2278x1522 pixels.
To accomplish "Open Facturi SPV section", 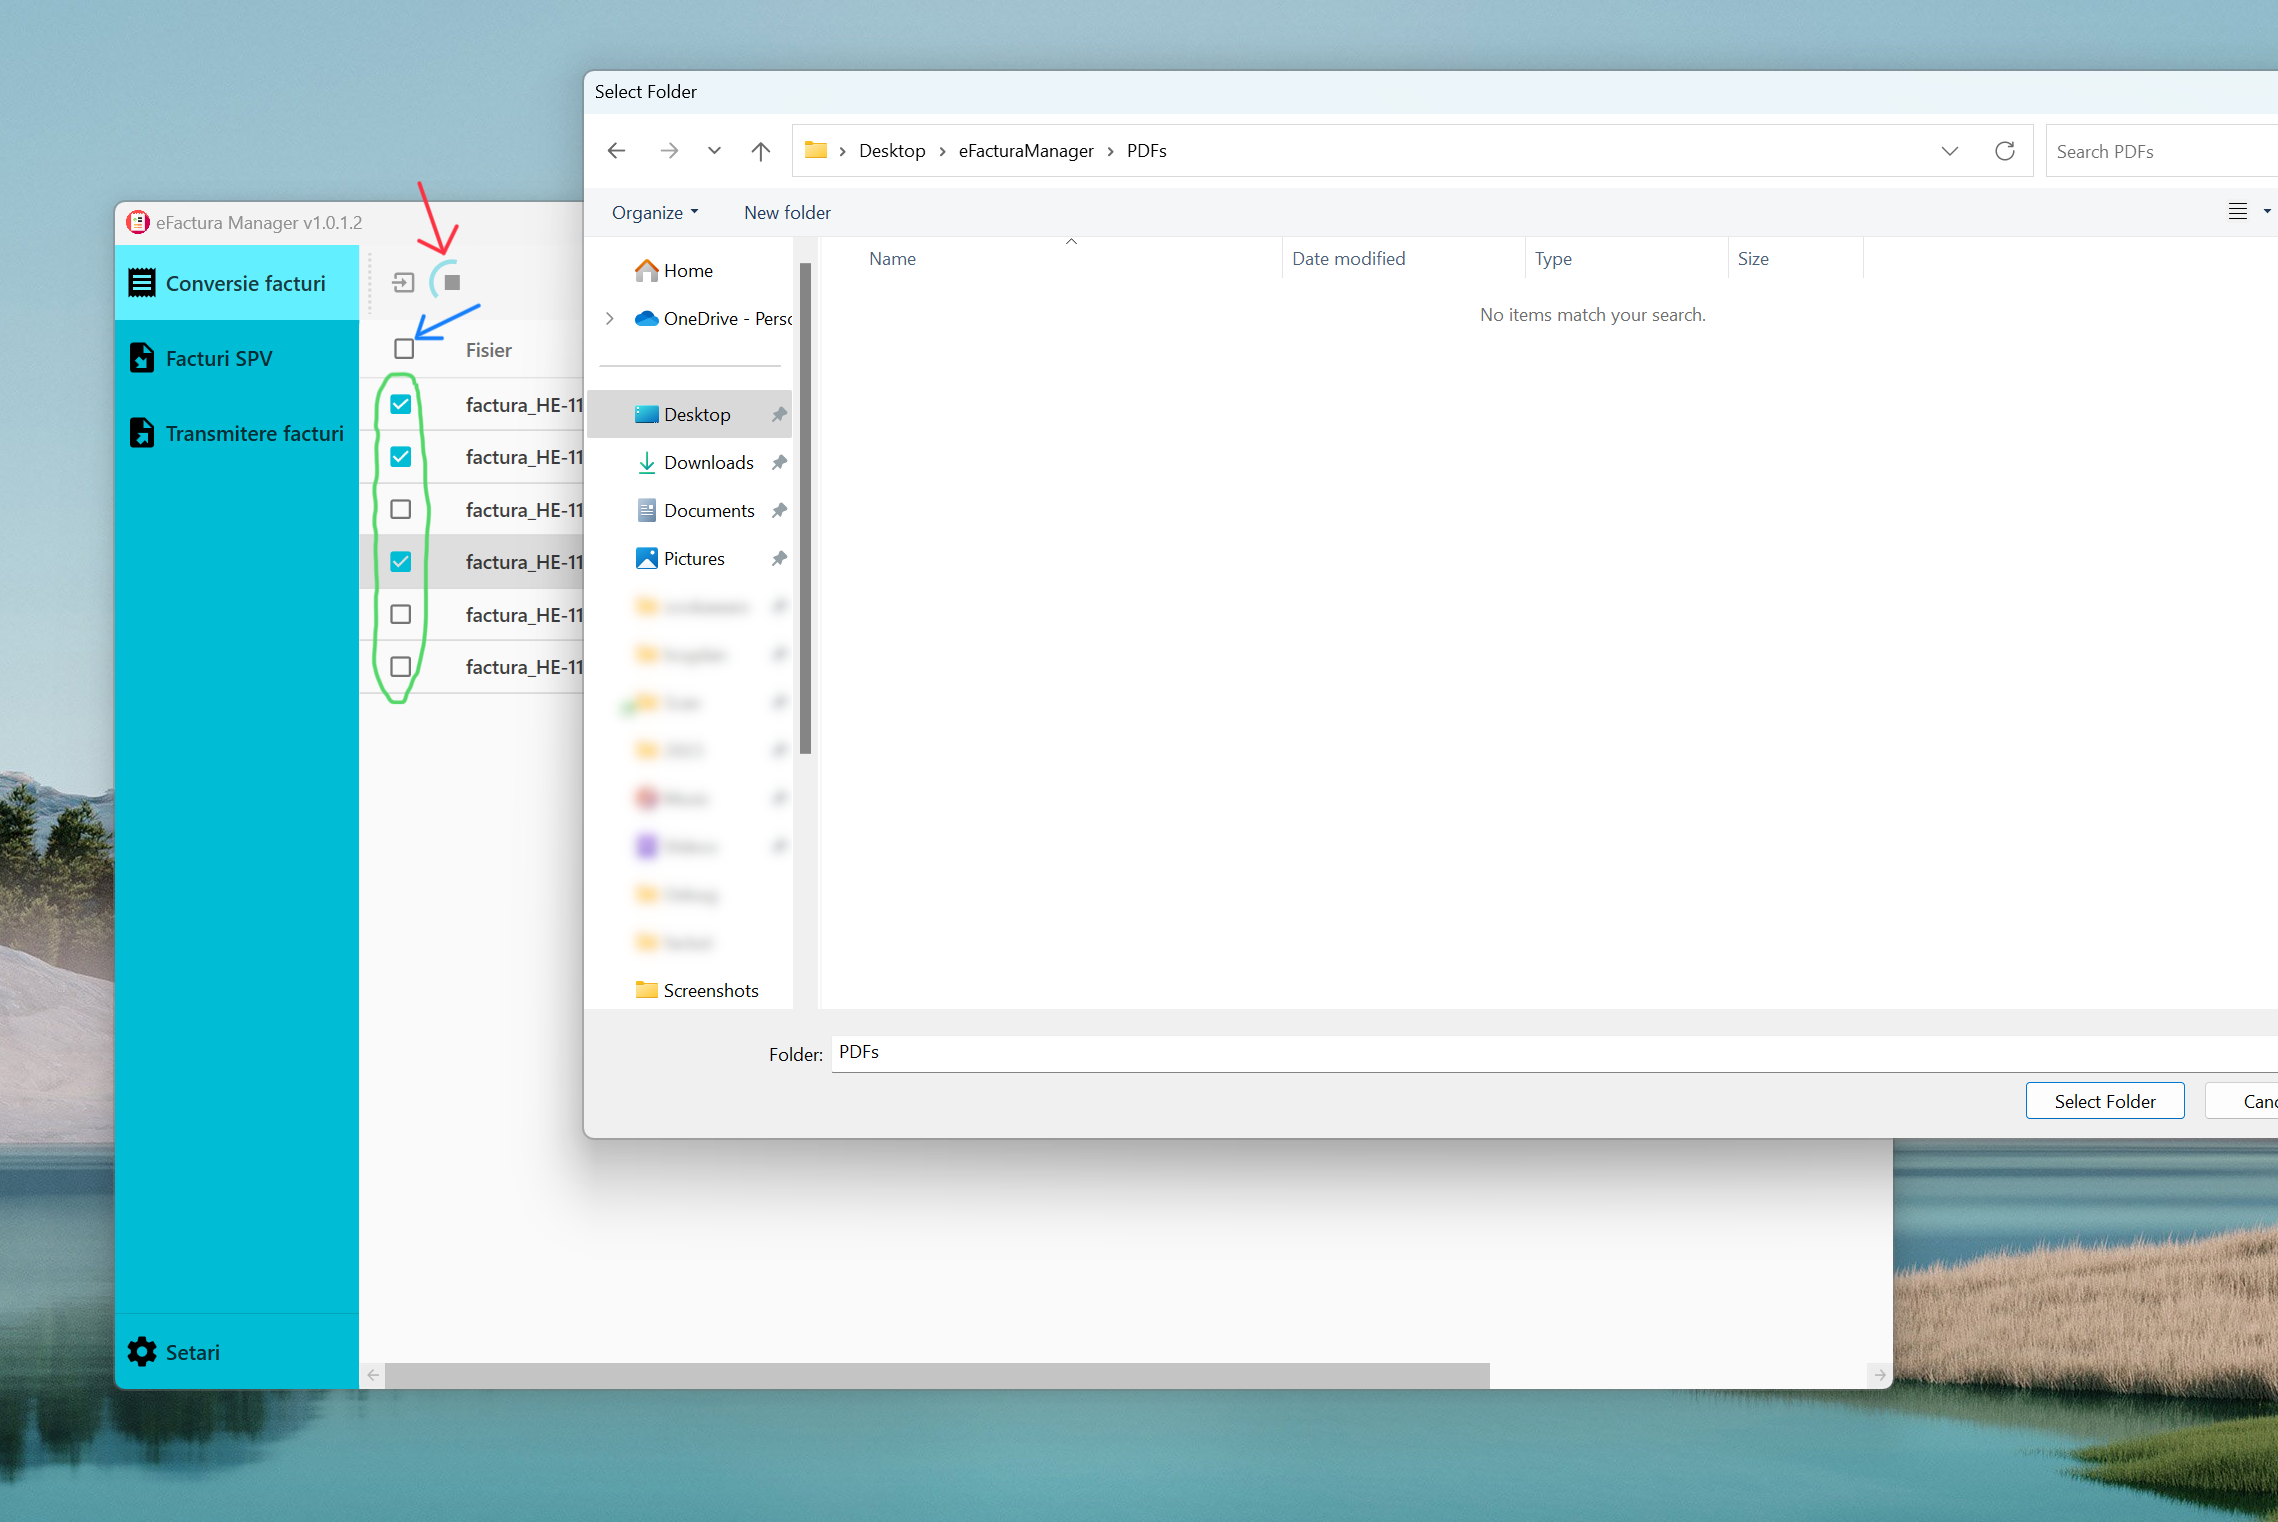I will pos(218,358).
